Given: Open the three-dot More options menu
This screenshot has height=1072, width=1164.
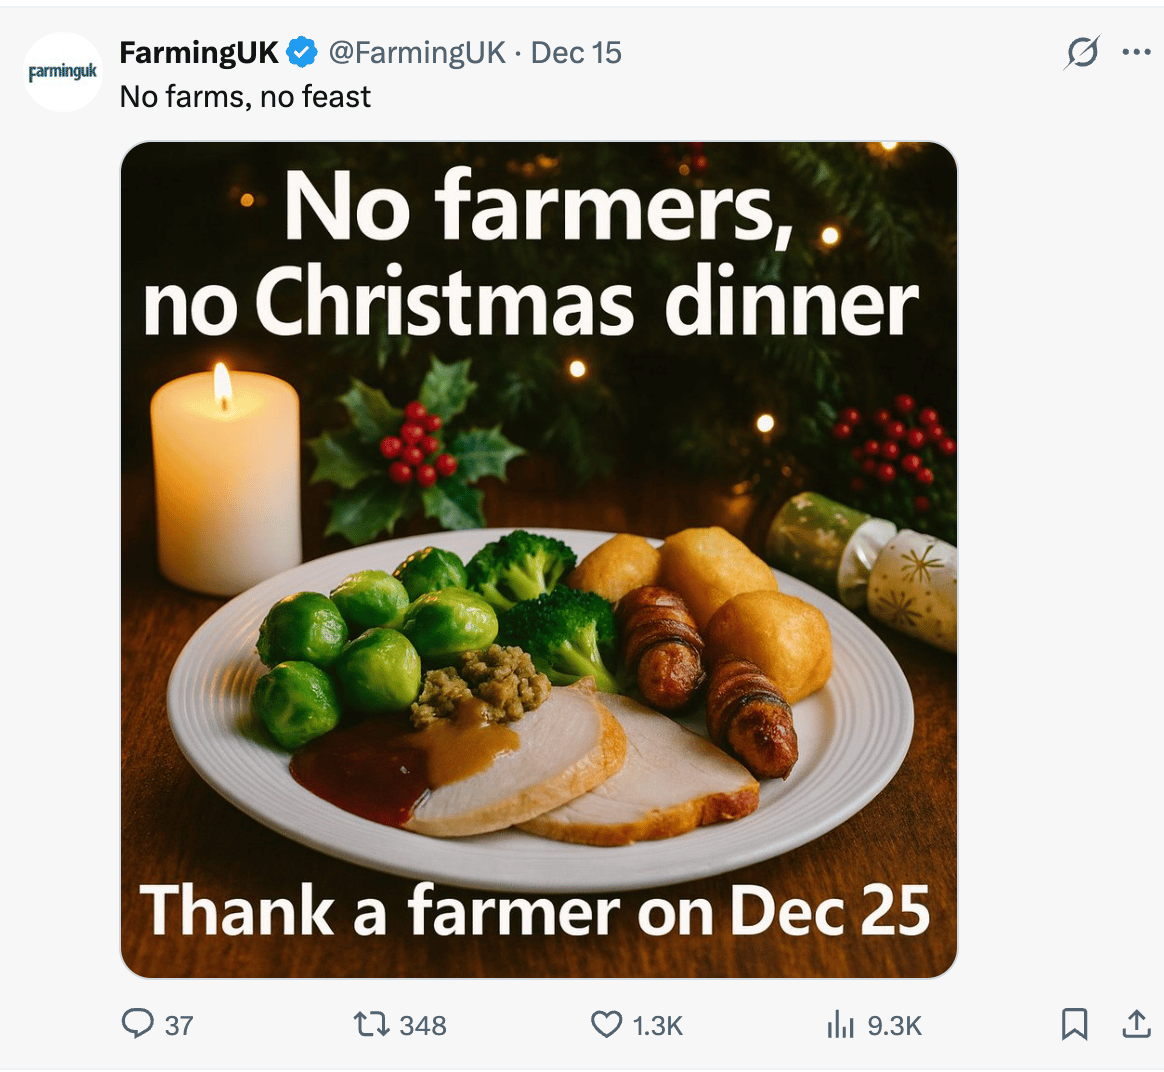Looking at the screenshot, I should [x=1137, y=52].
